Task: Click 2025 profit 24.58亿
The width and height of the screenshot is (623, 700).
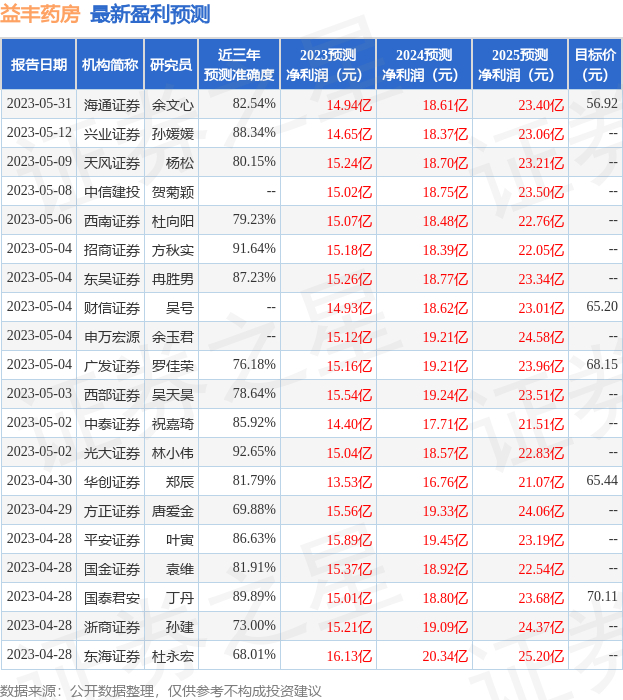Action: pyautogui.click(x=541, y=337)
